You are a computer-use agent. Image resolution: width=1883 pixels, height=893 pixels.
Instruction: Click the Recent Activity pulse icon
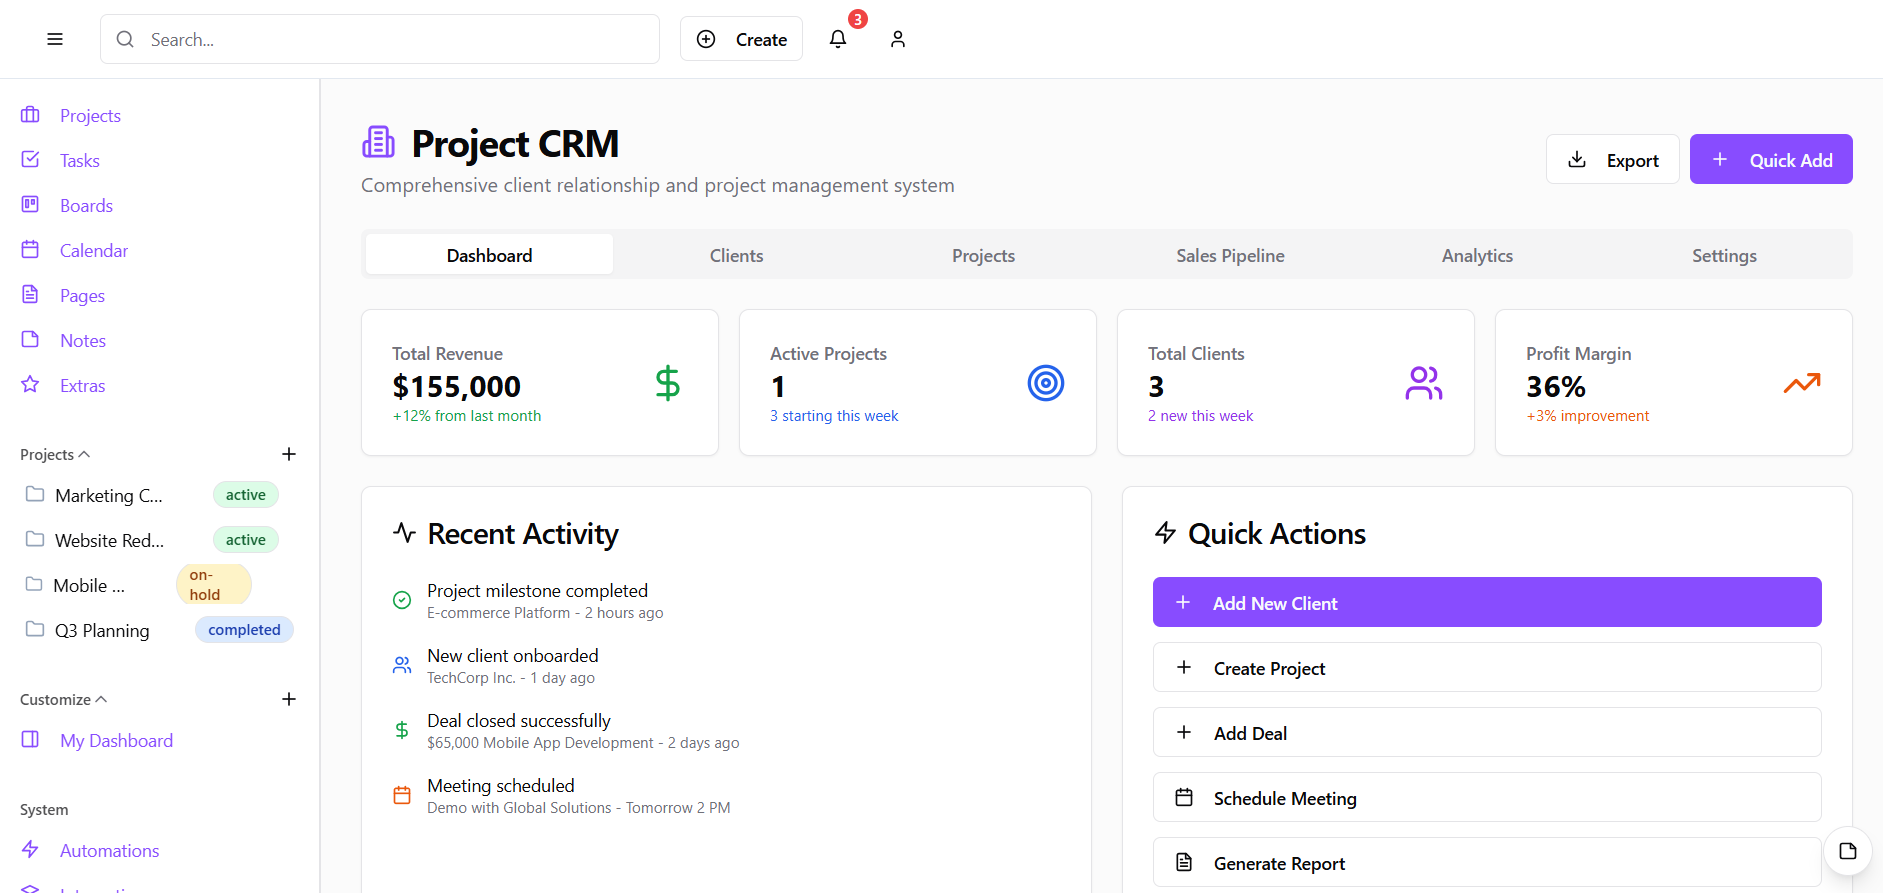point(404,533)
